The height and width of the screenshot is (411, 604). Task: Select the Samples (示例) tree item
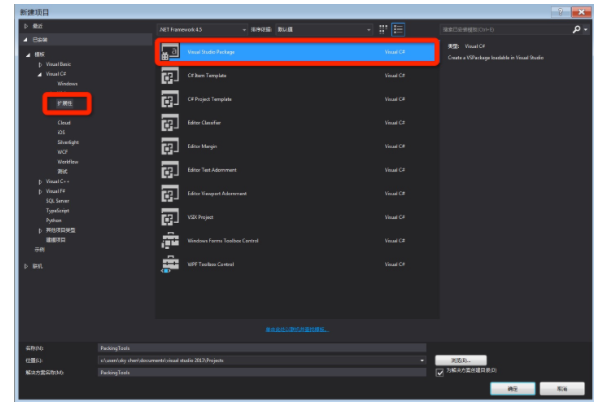click(40, 250)
